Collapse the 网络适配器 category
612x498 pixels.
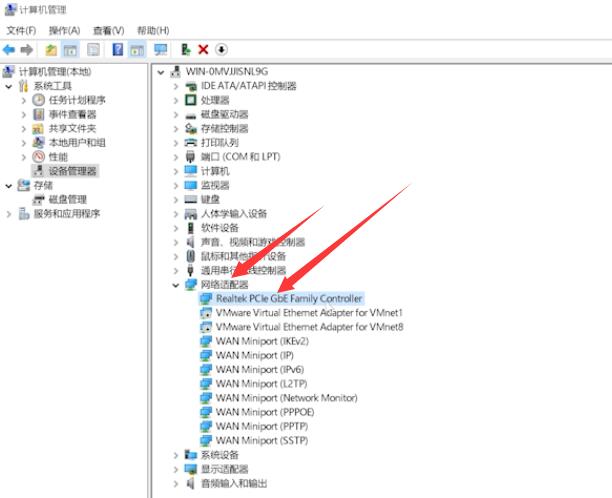coord(176,285)
